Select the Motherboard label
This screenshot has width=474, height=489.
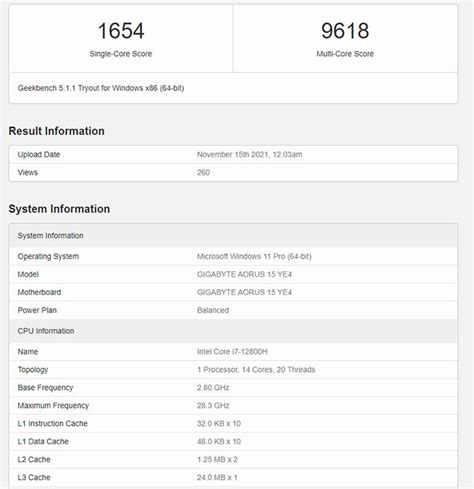[x=39, y=292]
